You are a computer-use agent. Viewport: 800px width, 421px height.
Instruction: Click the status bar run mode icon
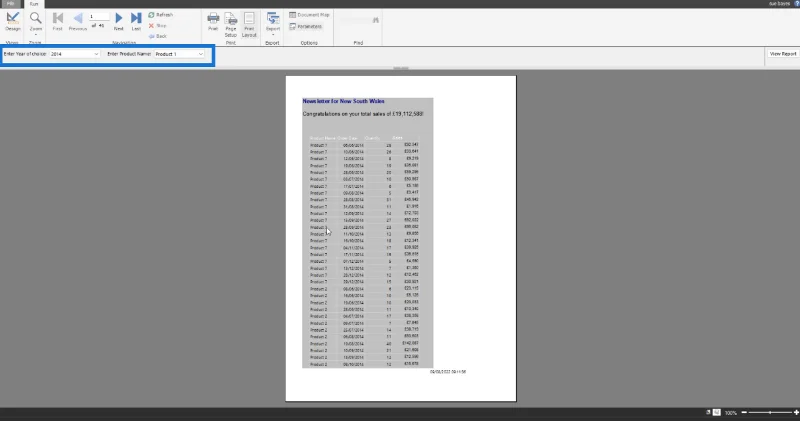[x=716, y=412]
